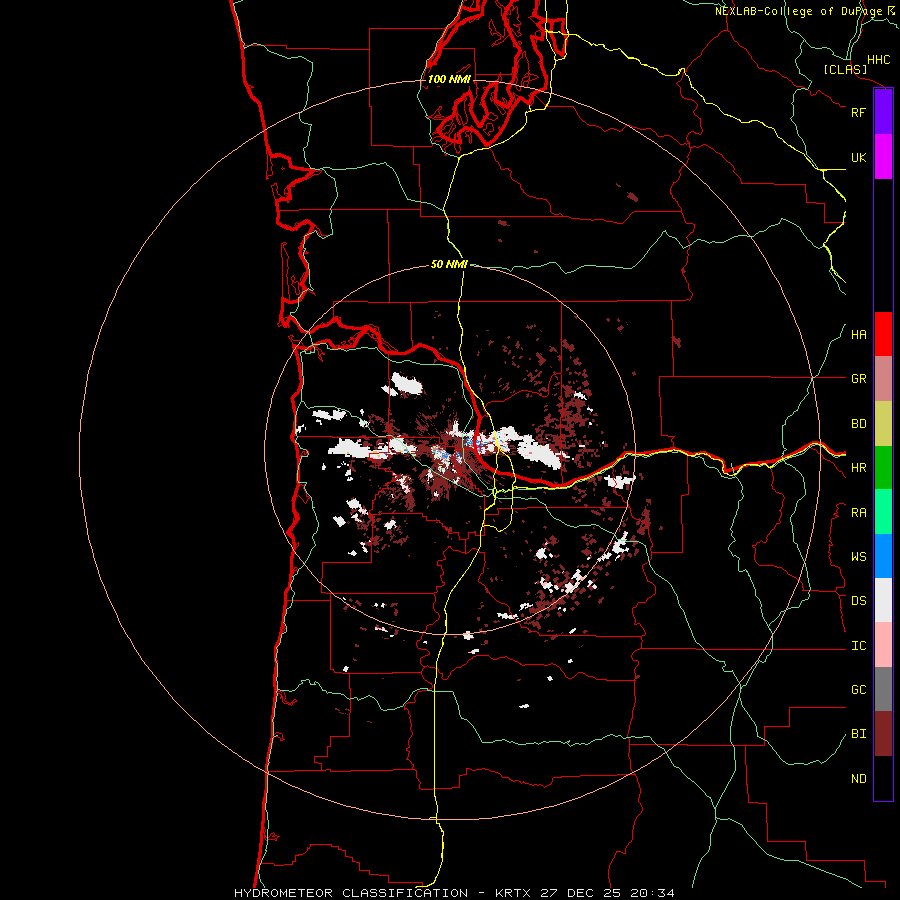Click the purple RF legend swatch

(x=883, y=112)
